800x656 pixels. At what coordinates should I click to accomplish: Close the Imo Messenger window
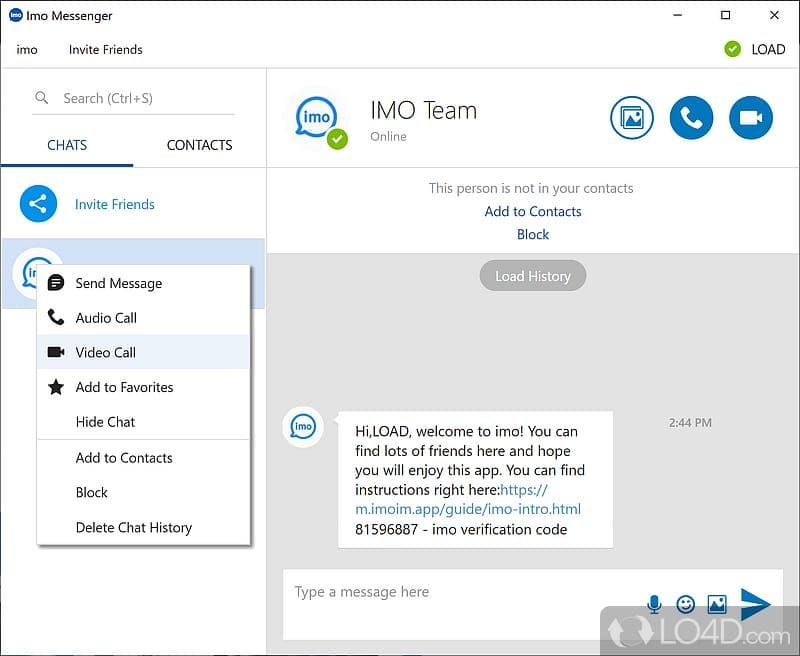[x=774, y=15]
